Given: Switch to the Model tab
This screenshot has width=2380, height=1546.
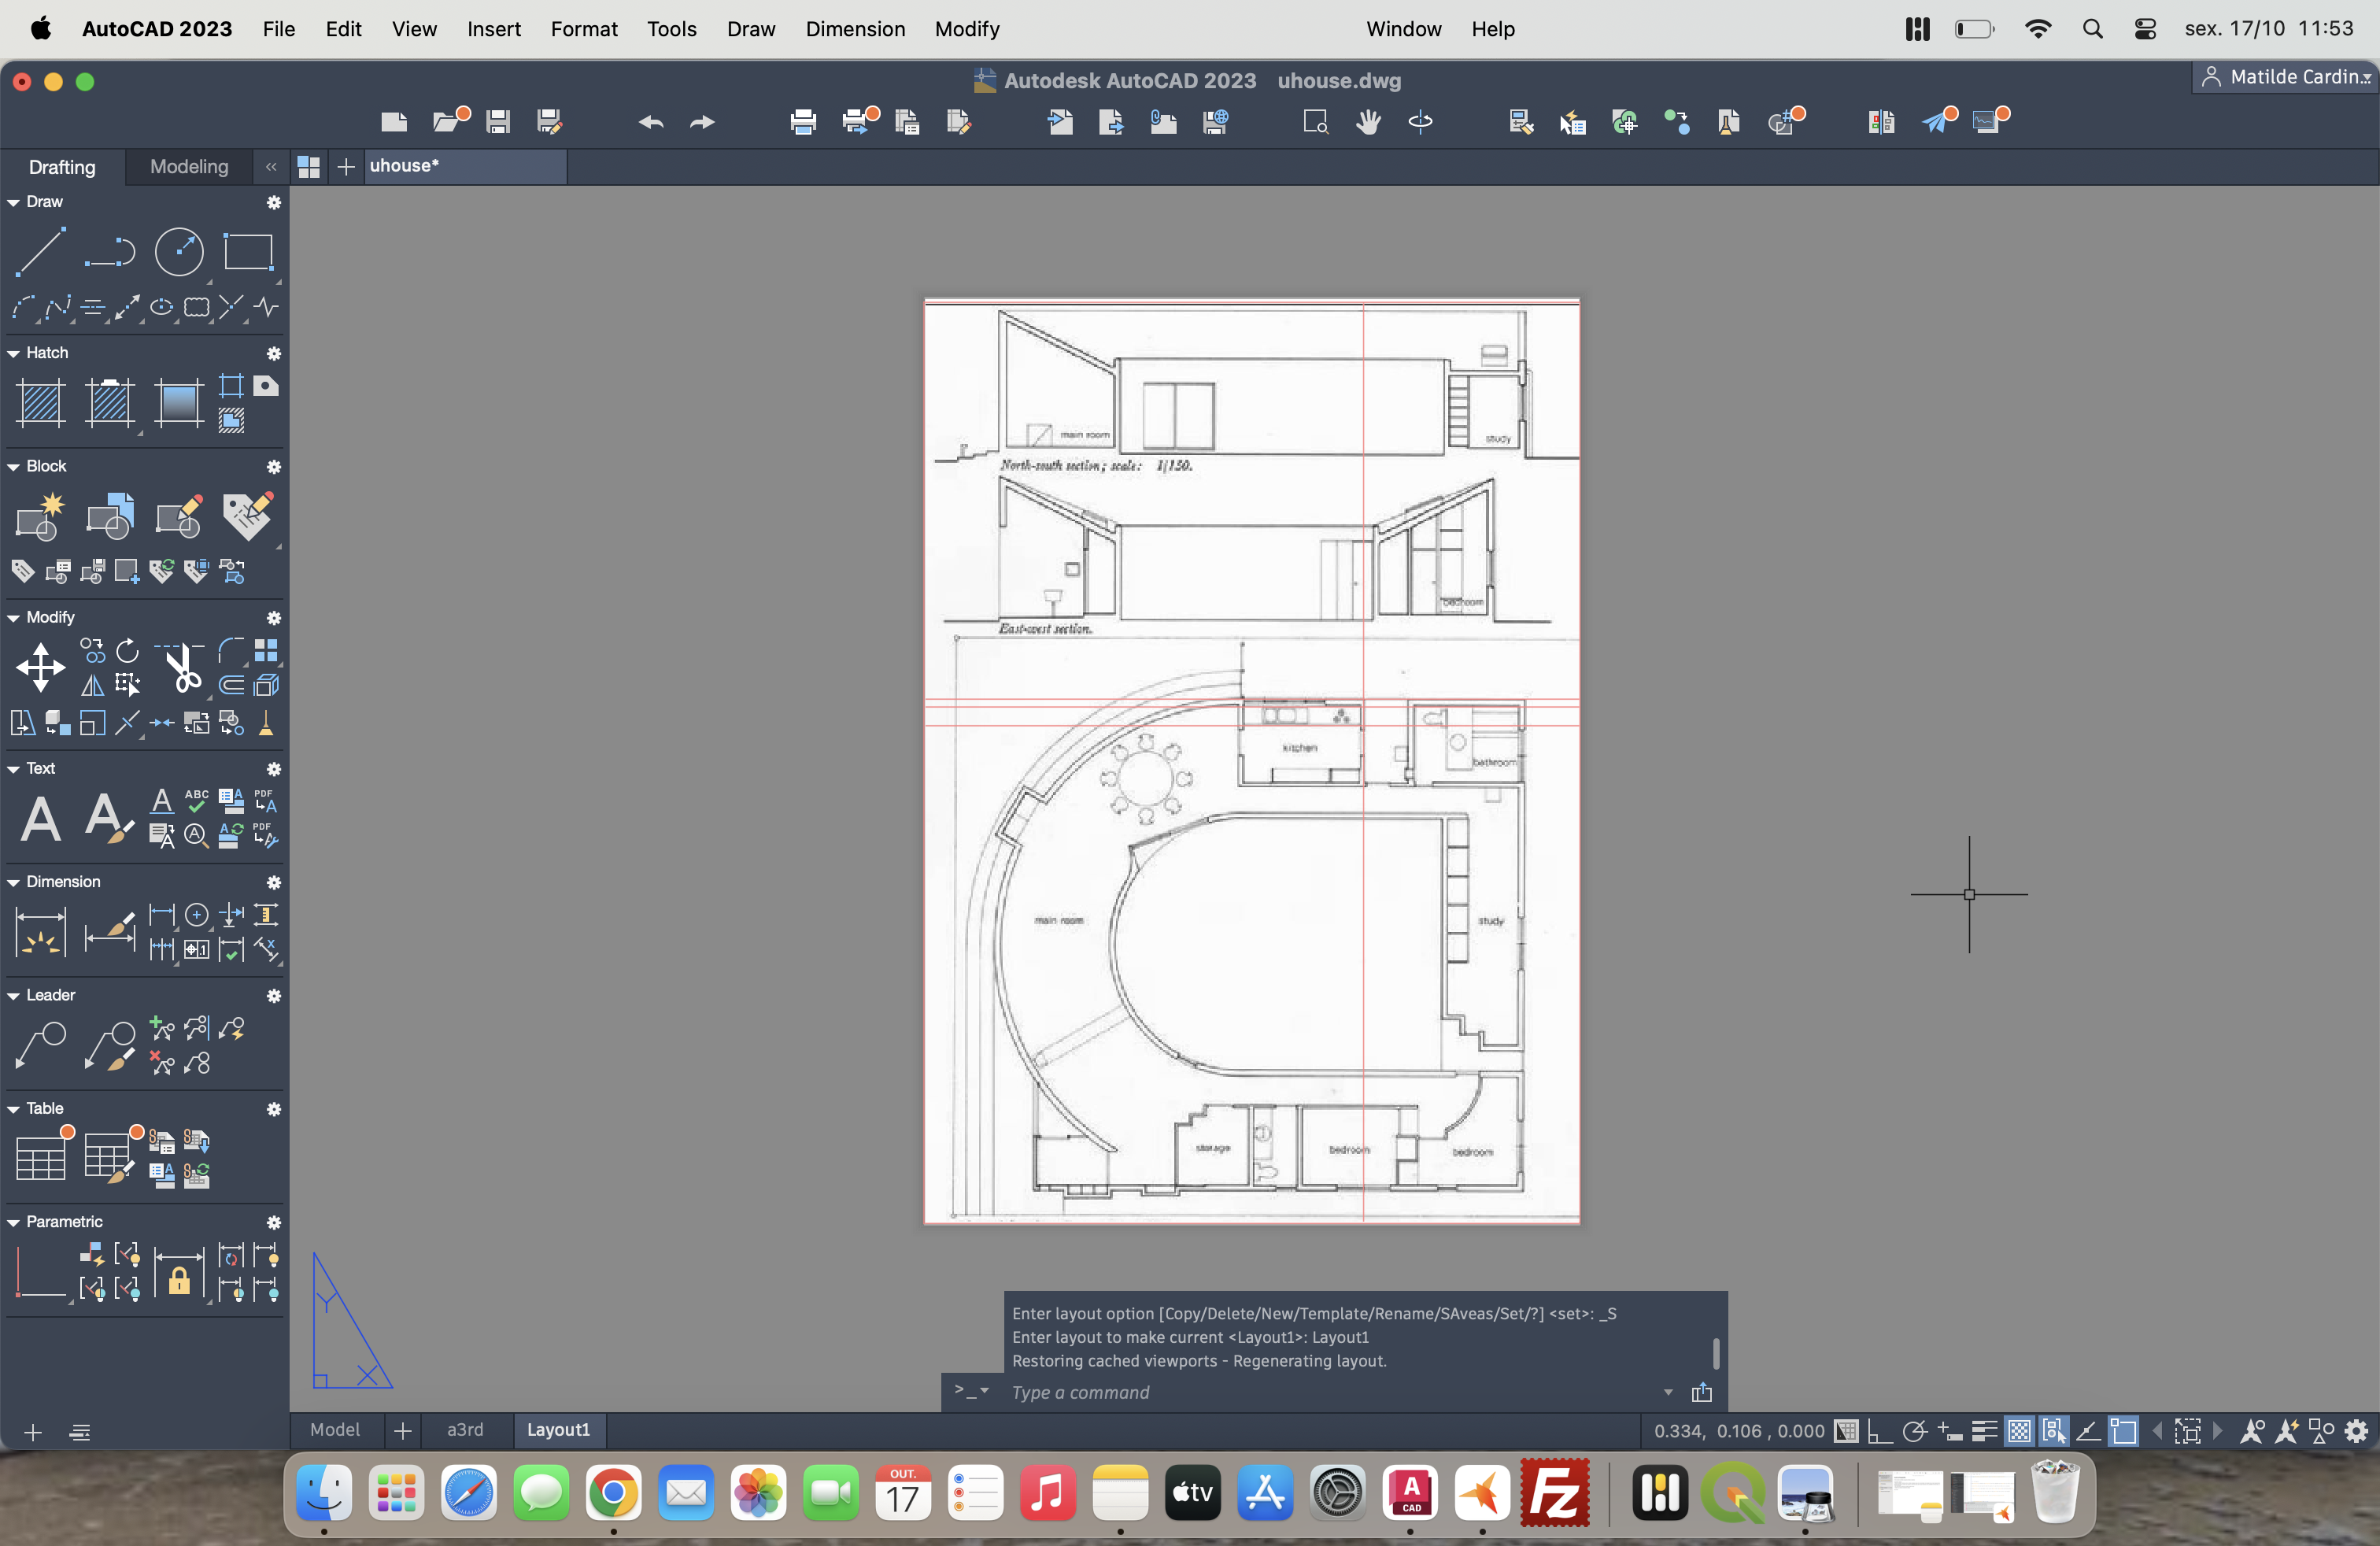Looking at the screenshot, I should 335,1430.
